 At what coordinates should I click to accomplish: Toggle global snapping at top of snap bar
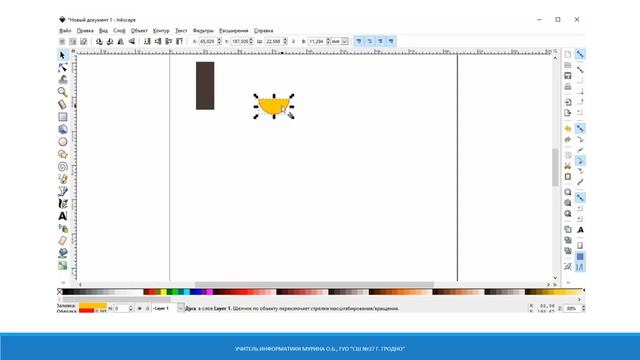580,54
